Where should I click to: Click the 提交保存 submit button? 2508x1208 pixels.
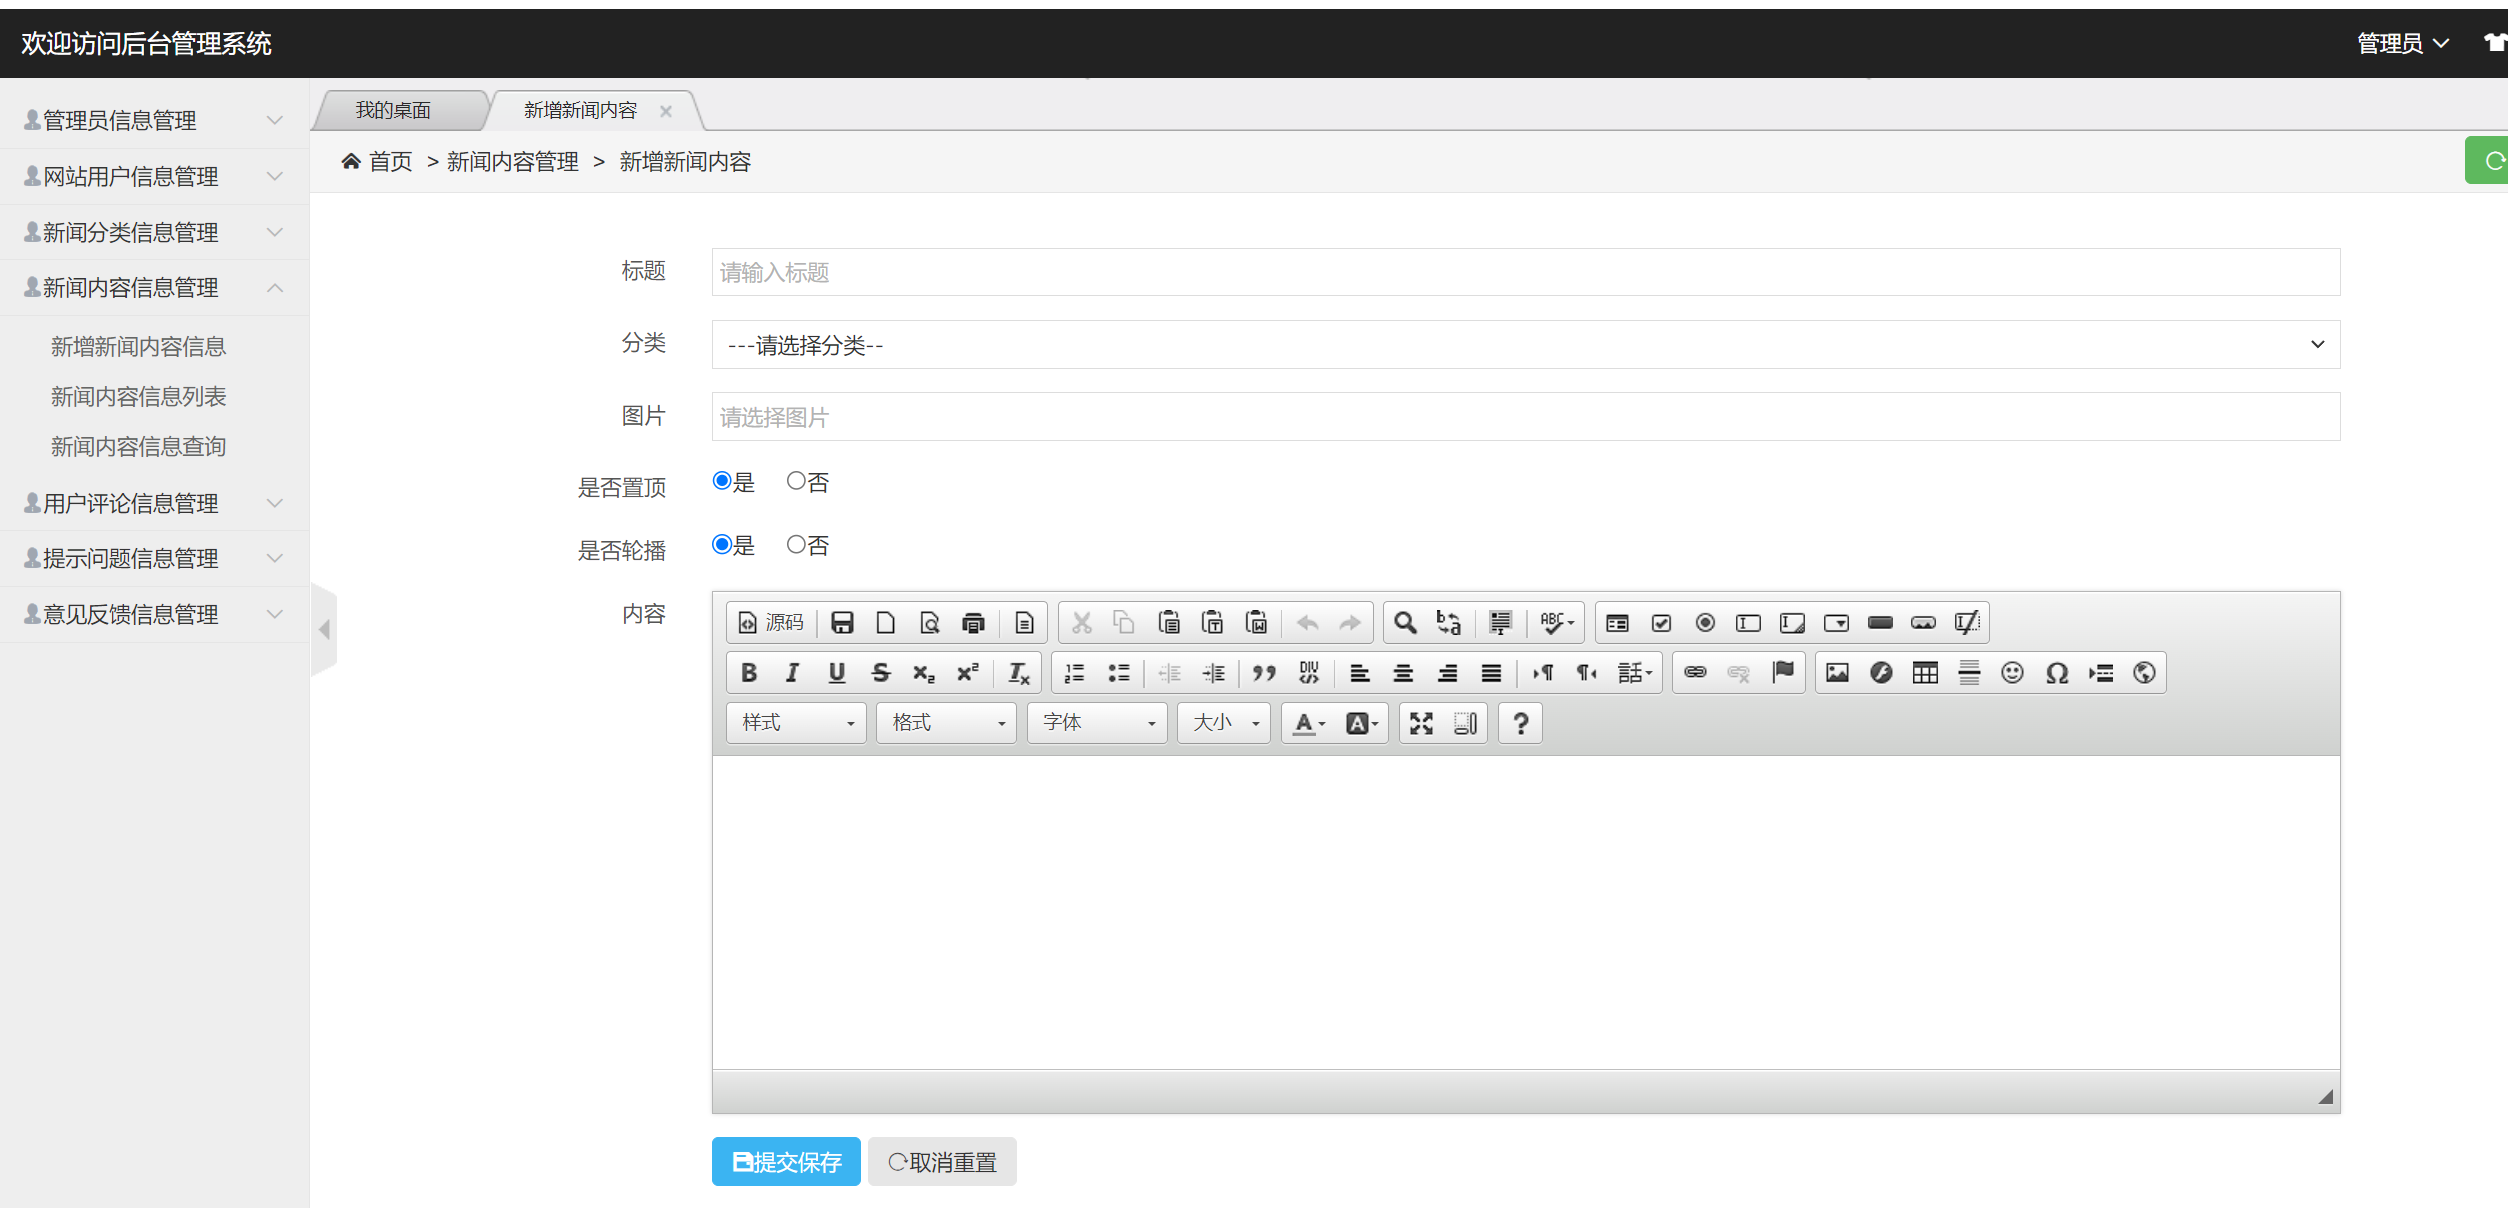(786, 1162)
